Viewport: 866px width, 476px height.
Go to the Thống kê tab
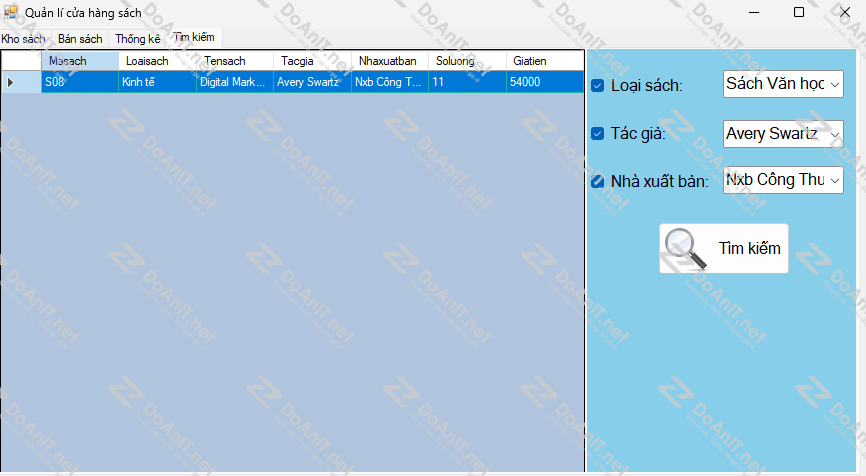[x=138, y=39]
